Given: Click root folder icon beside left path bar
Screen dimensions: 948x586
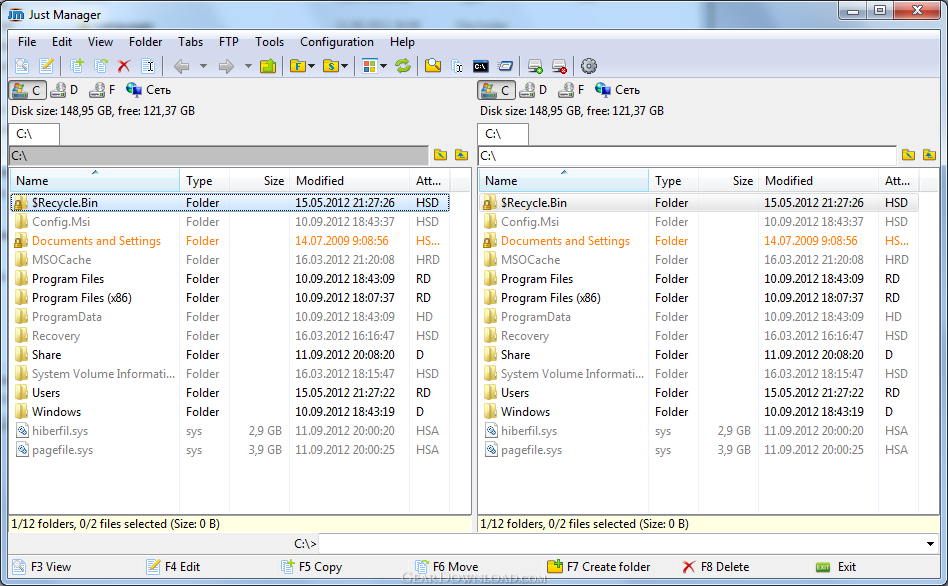Looking at the screenshot, I should [441, 155].
